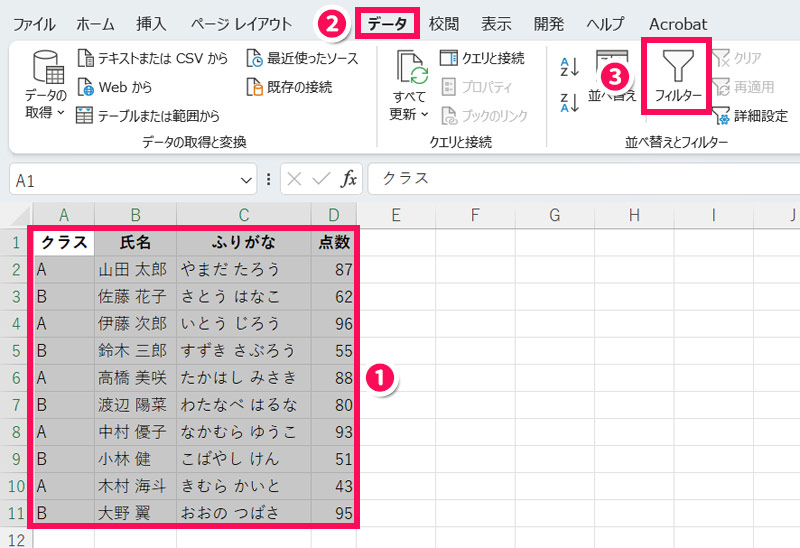Click score cell 43

pyautogui.click(x=334, y=486)
